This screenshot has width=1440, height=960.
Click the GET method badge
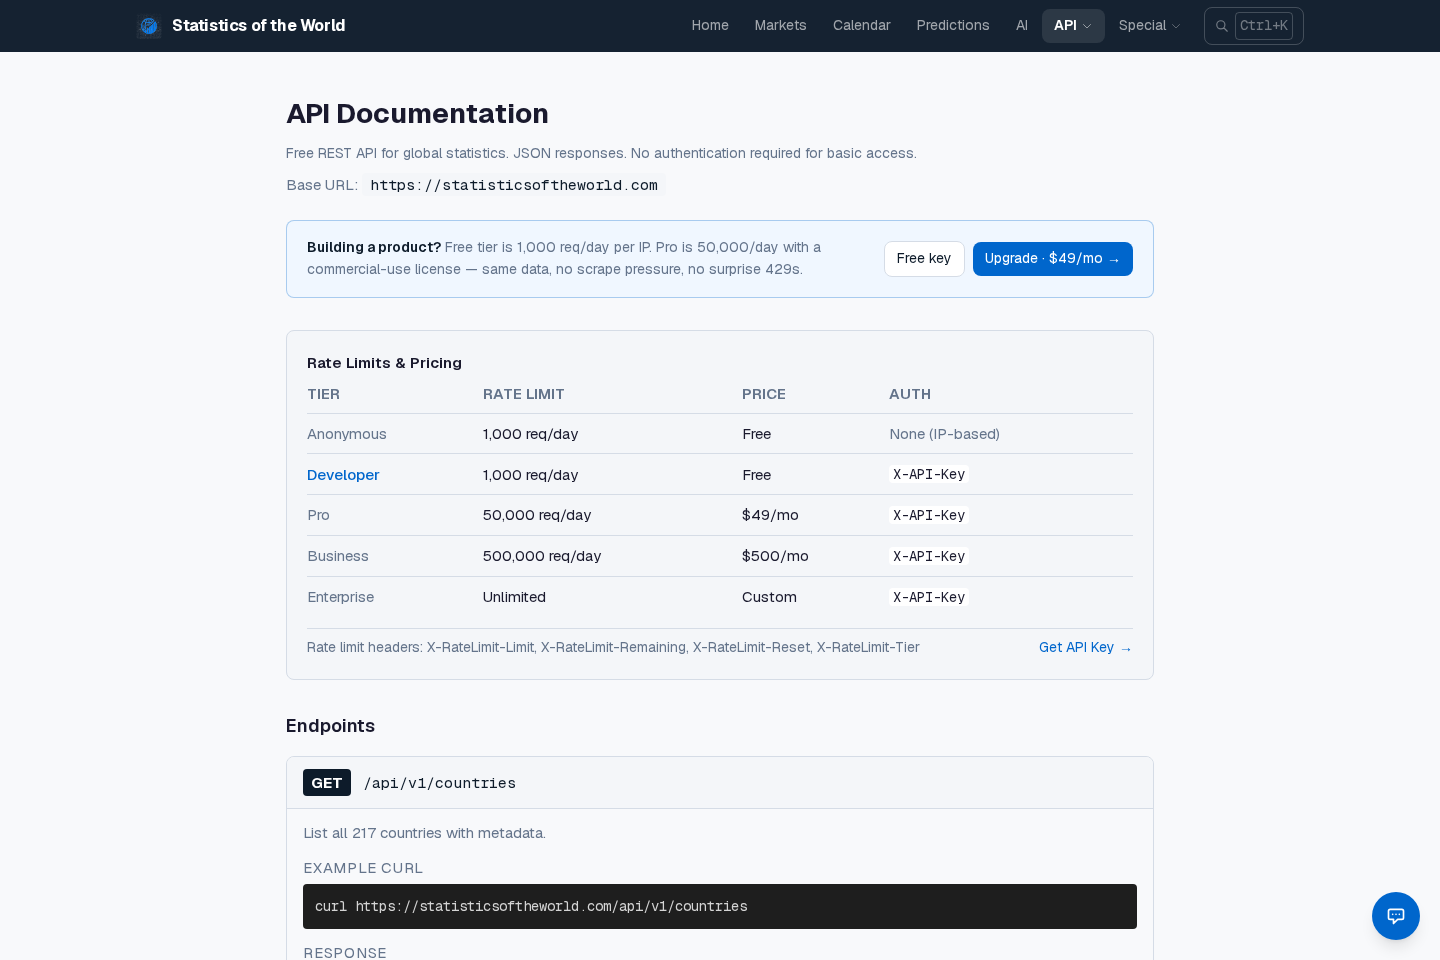click(x=327, y=783)
